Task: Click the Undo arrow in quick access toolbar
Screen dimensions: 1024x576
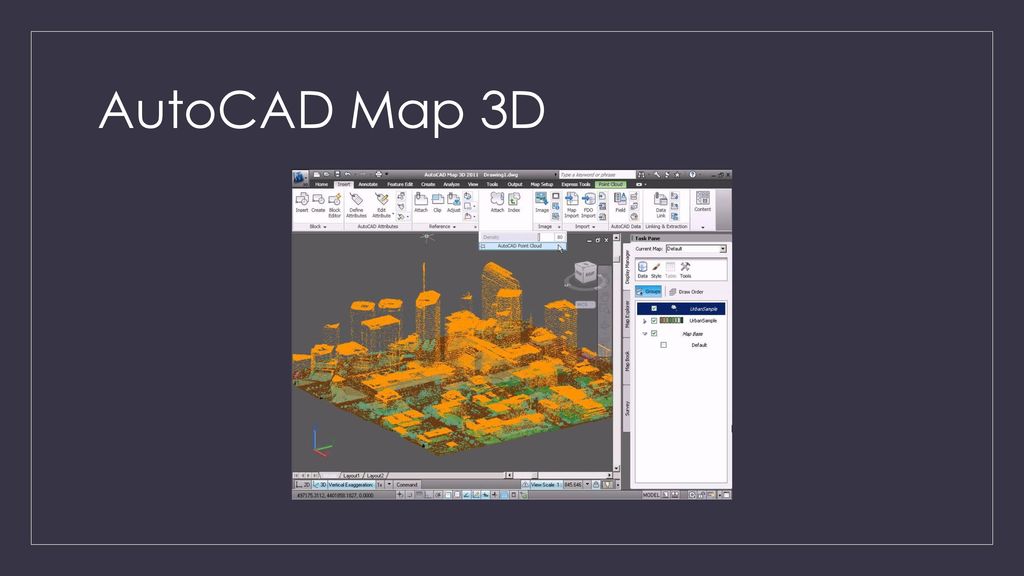Action: point(348,174)
